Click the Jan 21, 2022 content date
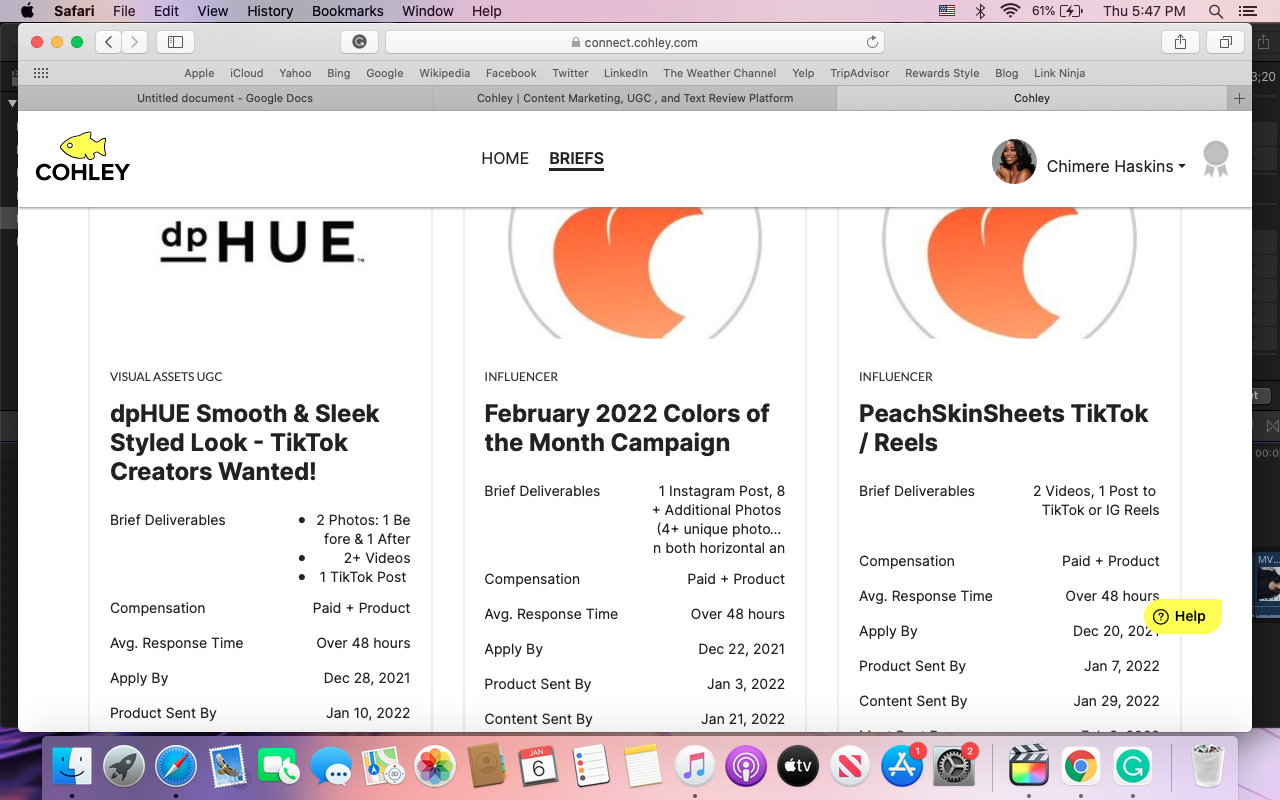This screenshot has height=800, width=1280. tap(743, 719)
